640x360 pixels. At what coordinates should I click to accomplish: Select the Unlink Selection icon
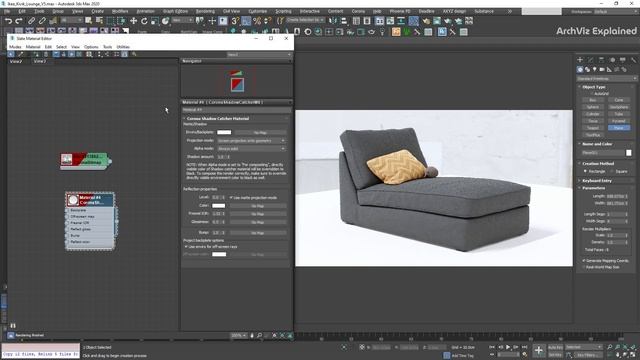pyautogui.click(x=42, y=20)
